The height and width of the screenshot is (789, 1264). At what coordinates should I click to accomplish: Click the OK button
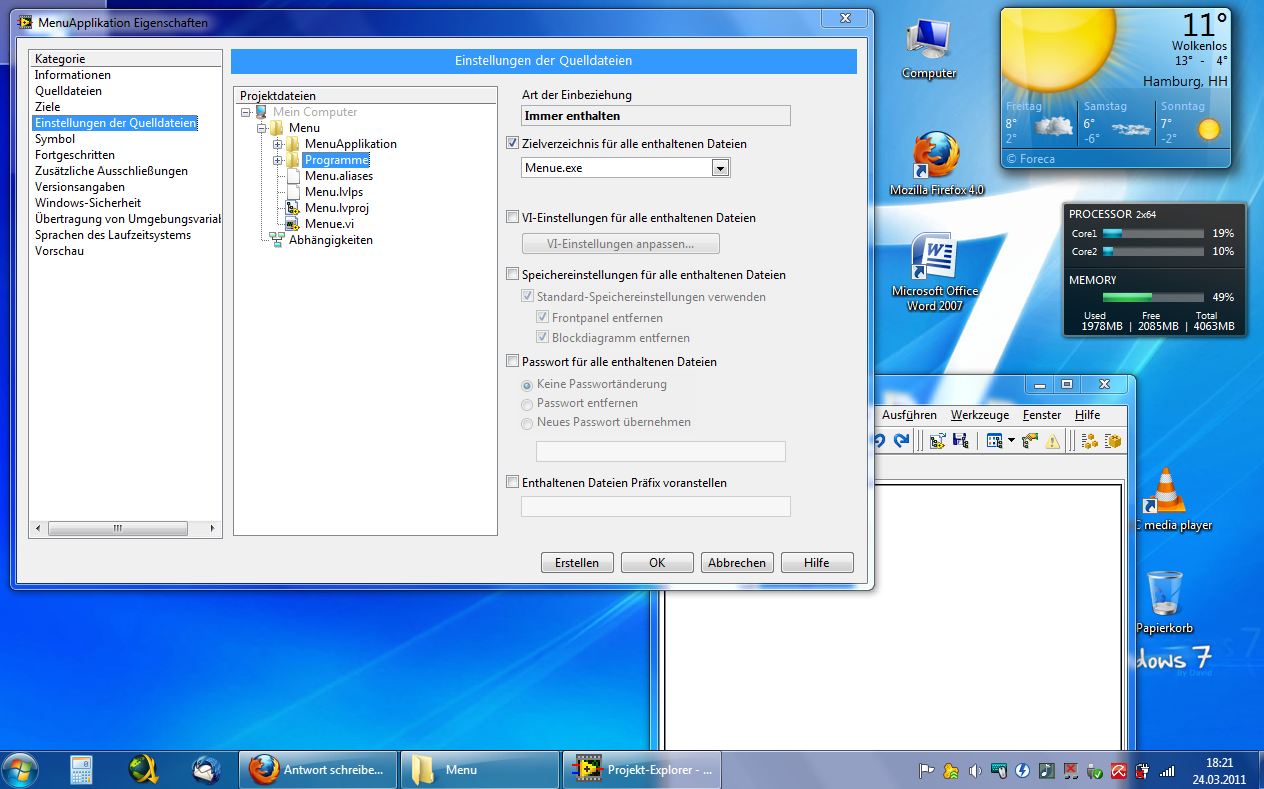(657, 563)
